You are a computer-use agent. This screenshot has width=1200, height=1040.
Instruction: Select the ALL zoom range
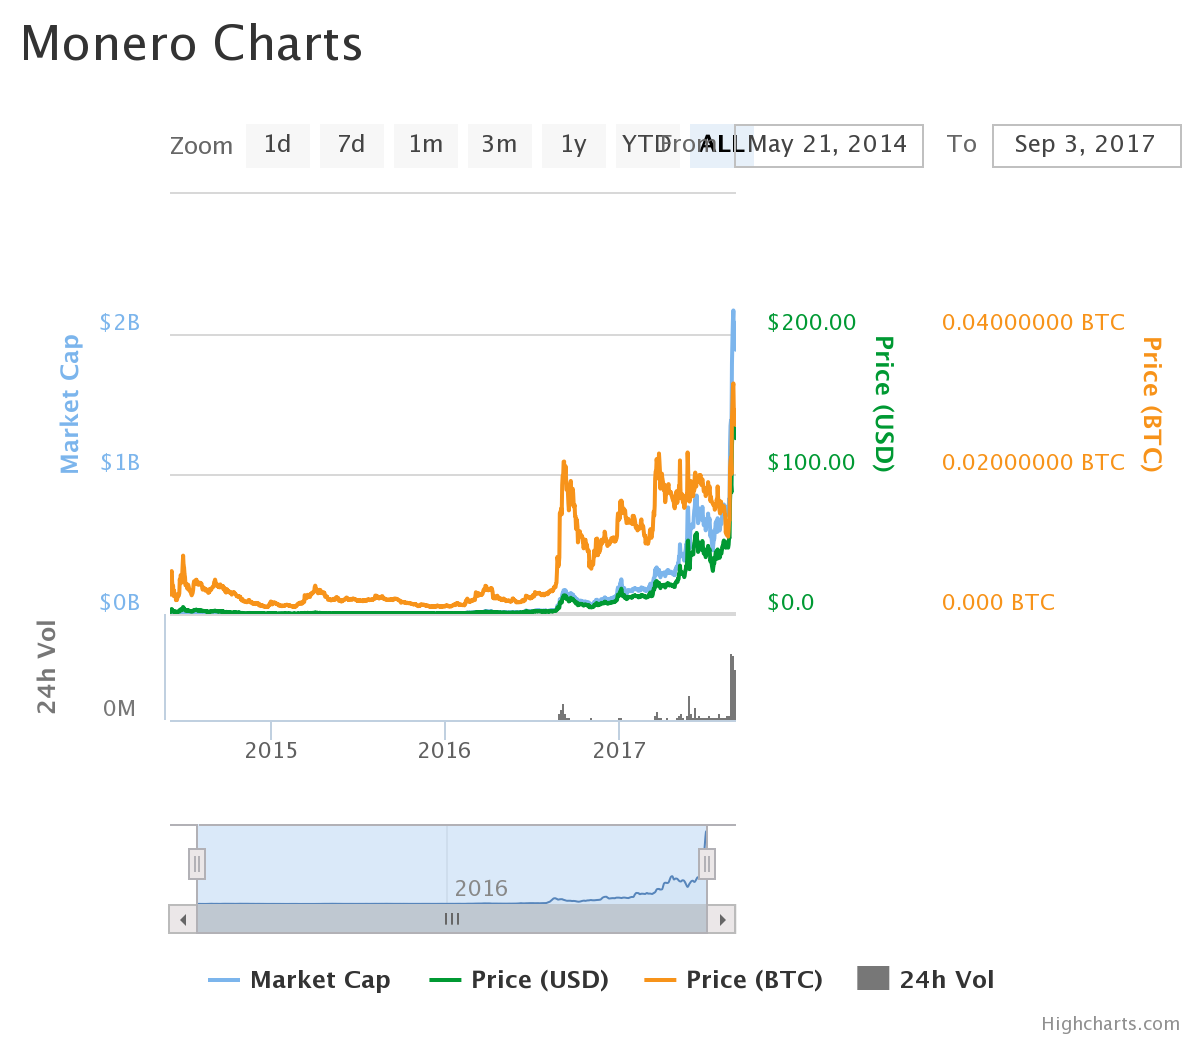[721, 145]
